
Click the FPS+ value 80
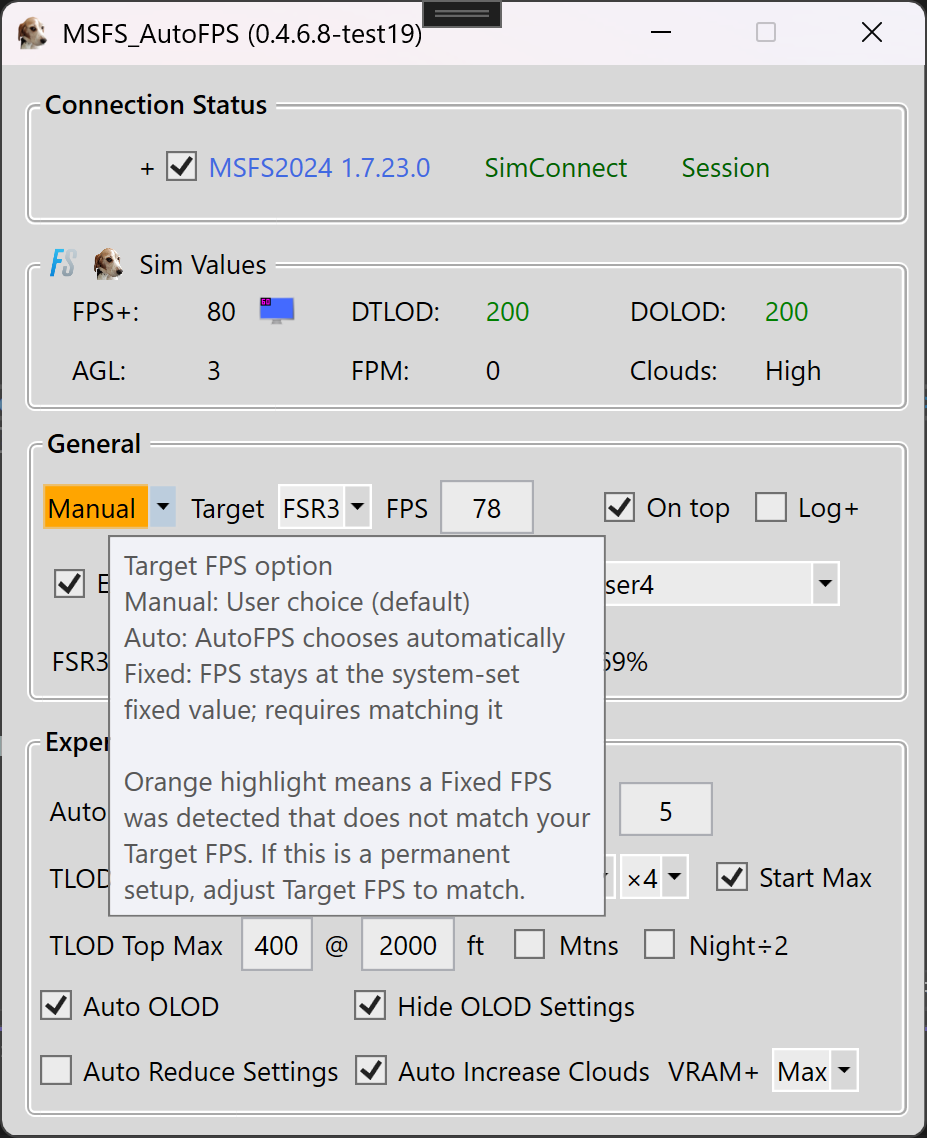tap(221, 311)
